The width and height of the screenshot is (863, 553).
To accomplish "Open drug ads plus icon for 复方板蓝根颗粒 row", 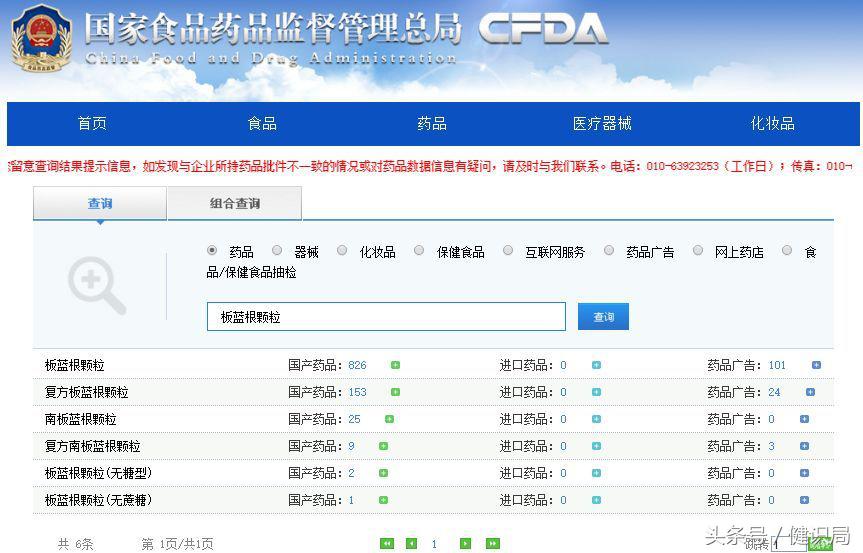I will coord(810,392).
